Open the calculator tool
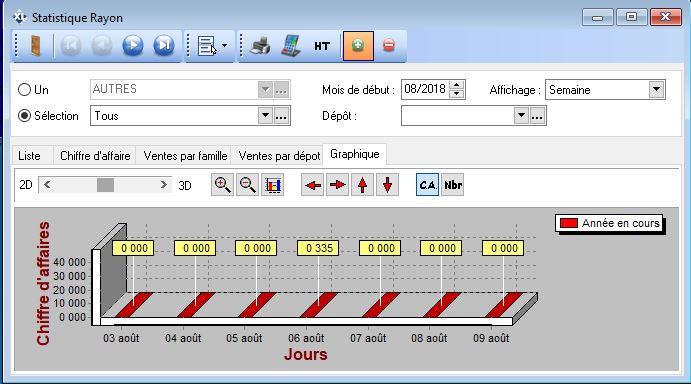691x384 pixels. click(291, 45)
